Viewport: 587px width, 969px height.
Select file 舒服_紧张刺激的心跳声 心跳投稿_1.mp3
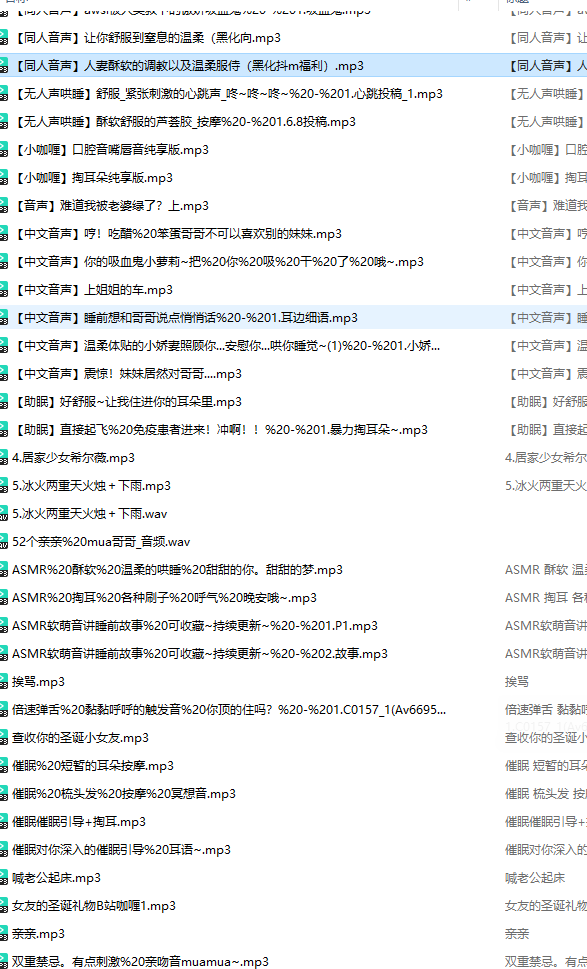tap(227, 94)
